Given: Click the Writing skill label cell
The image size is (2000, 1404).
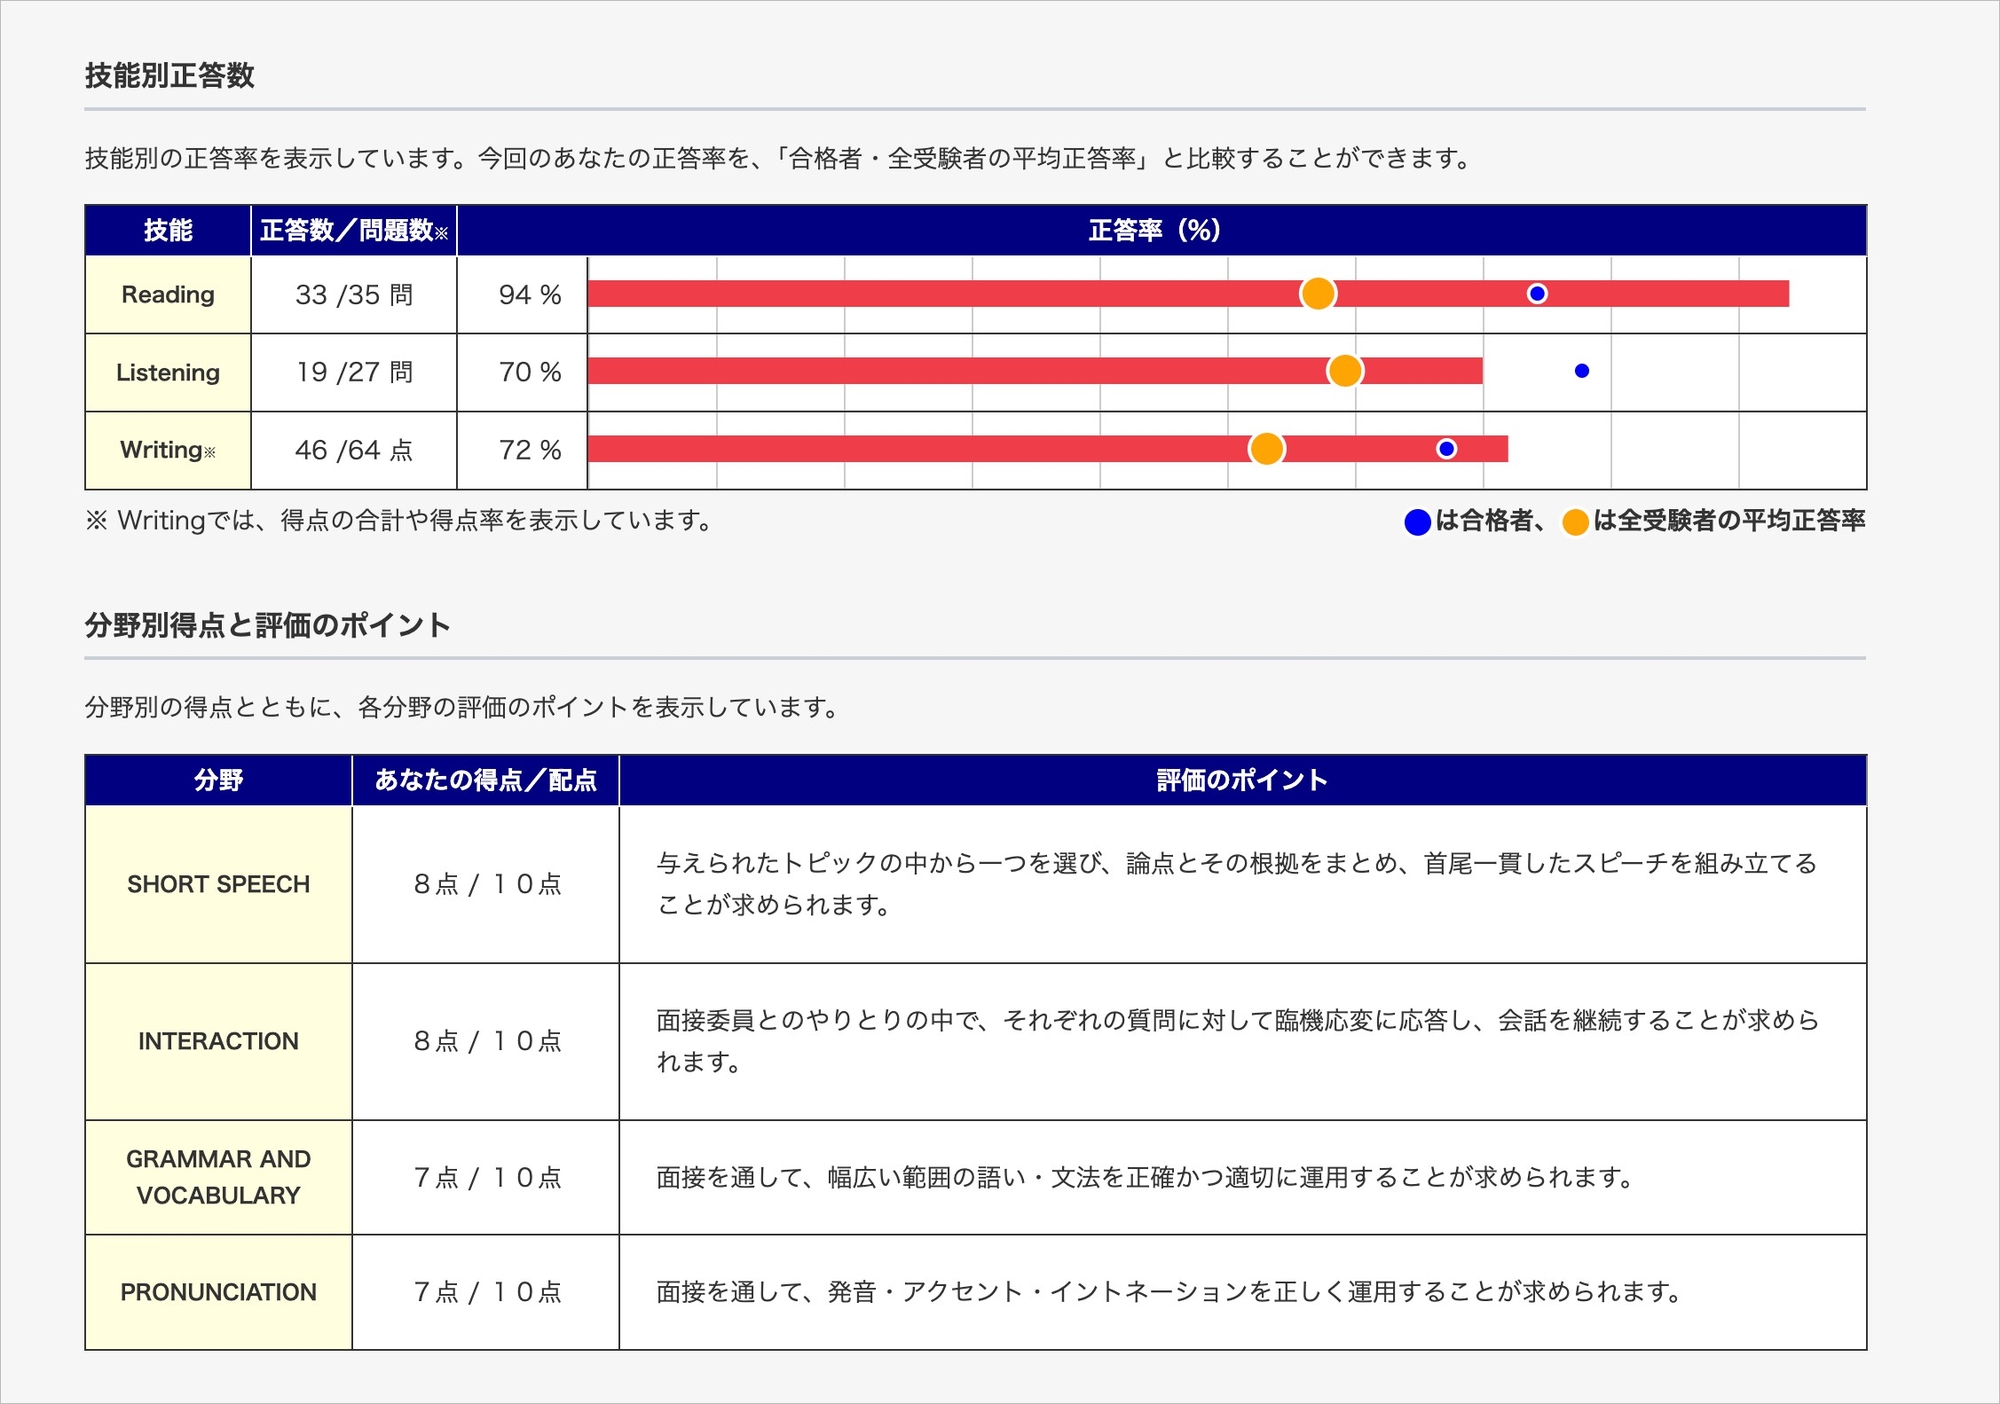Looking at the screenshot, I should pos(168,450).
